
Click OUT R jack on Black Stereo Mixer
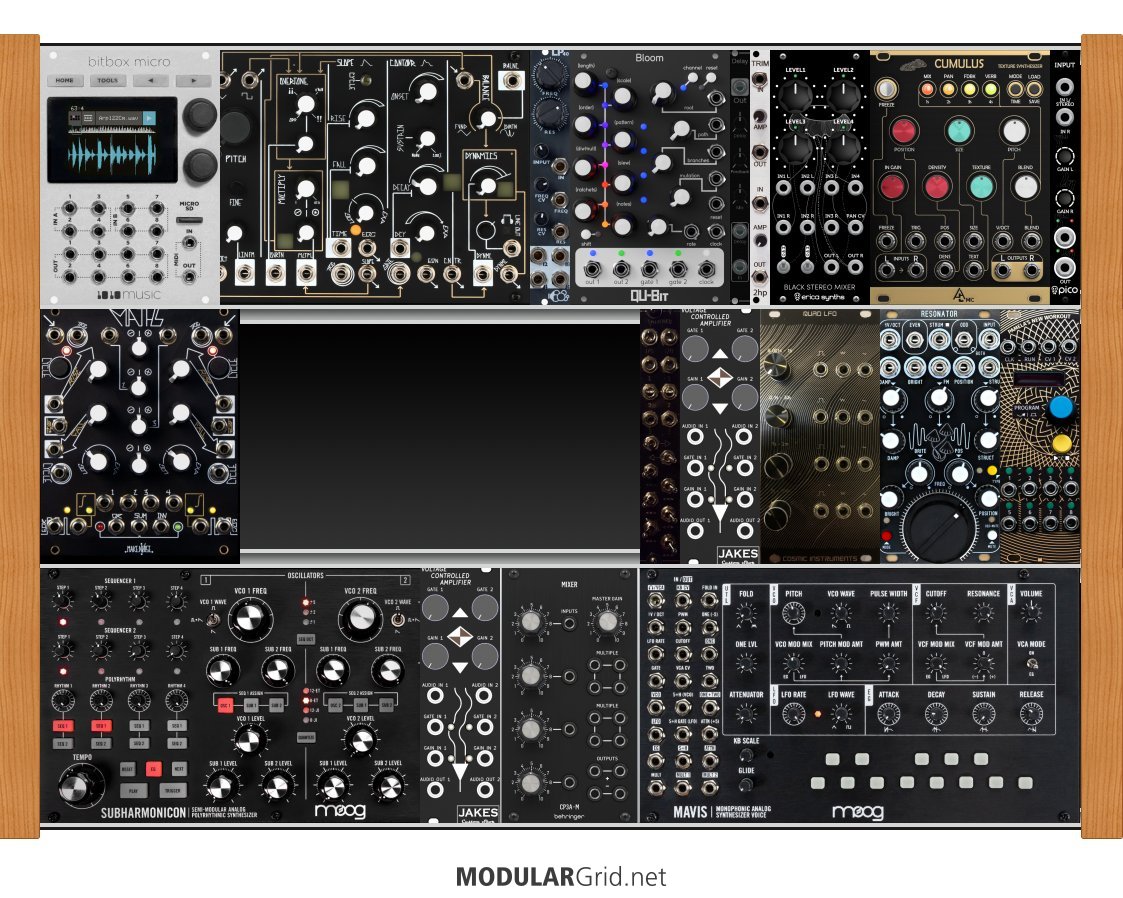pos(854,267)
